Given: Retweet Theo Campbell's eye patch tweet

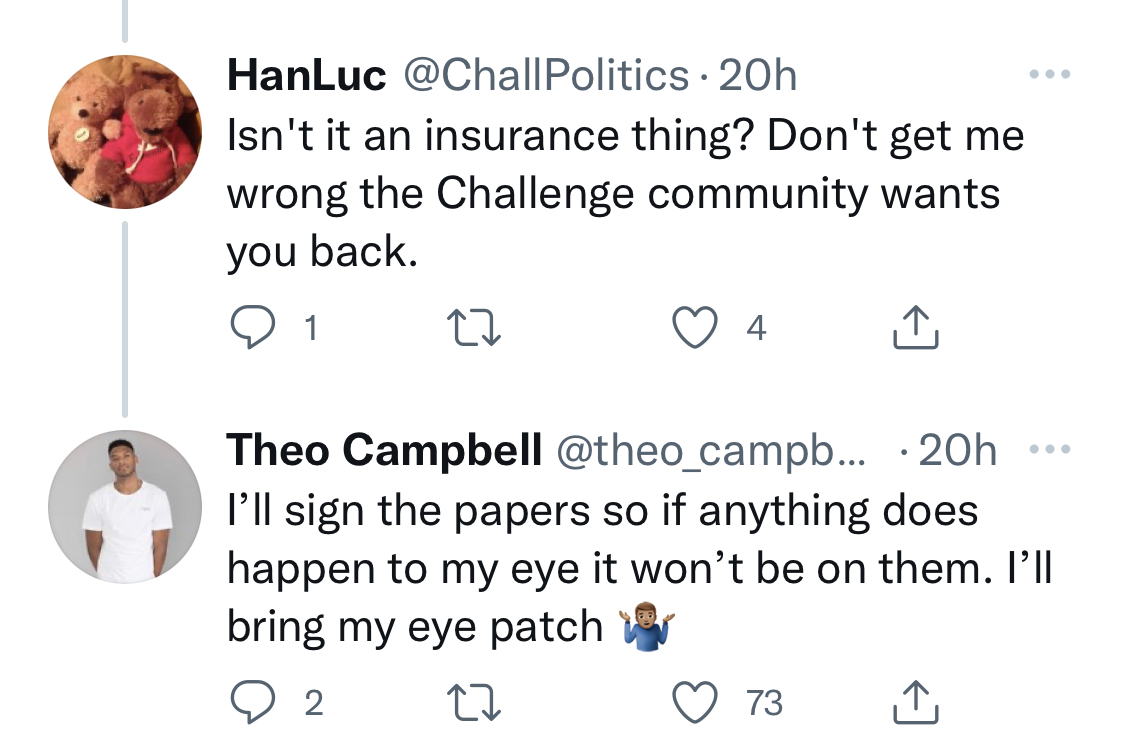Looking at the screenshot, I should click(474, 702).
